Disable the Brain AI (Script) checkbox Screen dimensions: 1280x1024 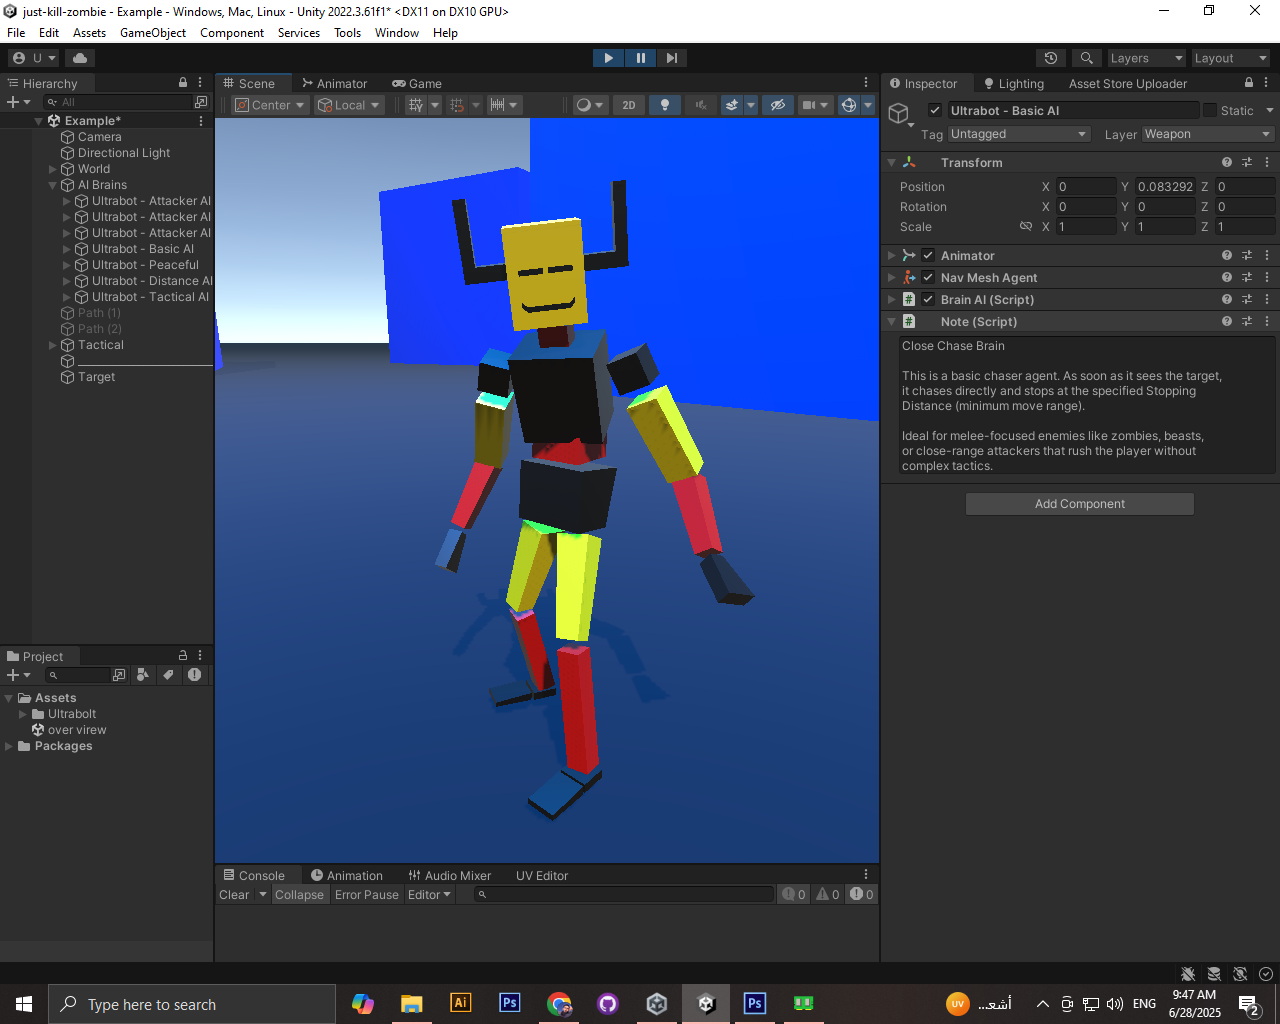pos(928,300)
